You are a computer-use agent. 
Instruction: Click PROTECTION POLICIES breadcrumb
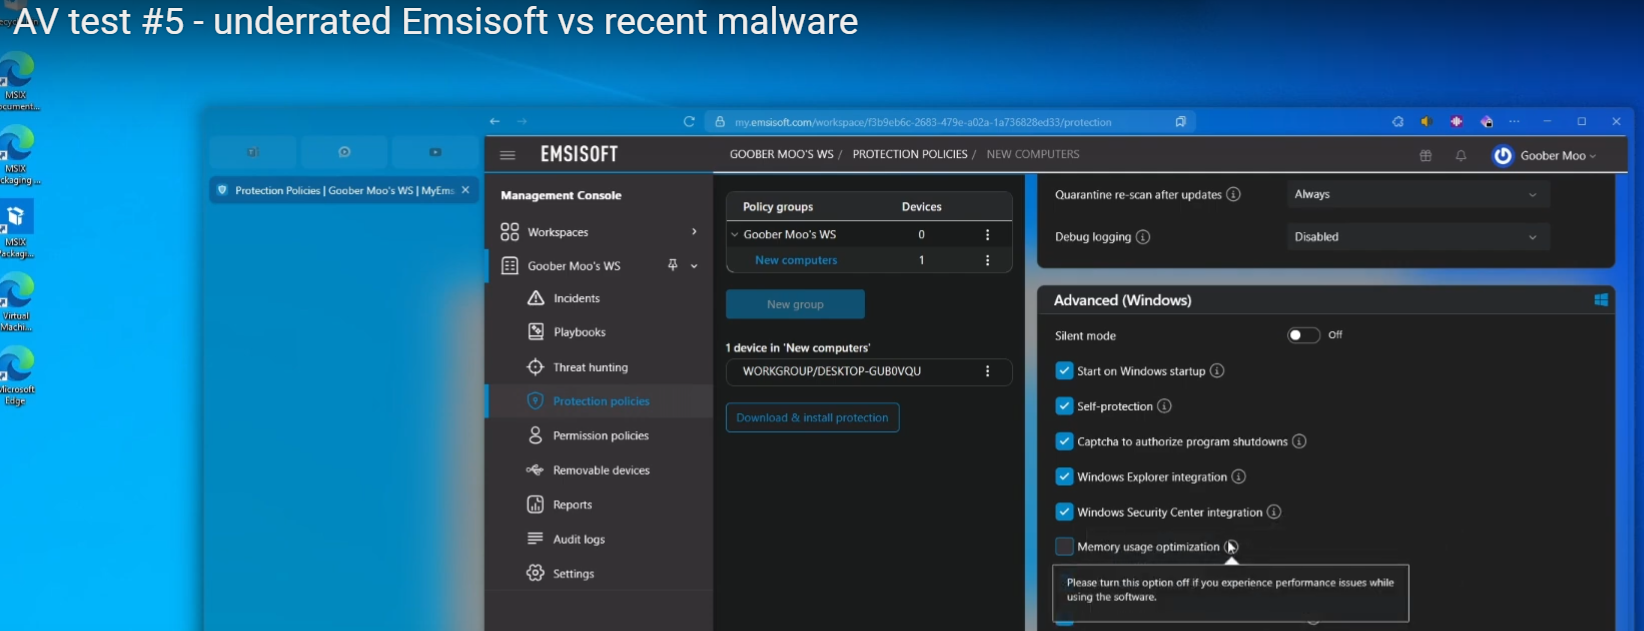[910, 155]
